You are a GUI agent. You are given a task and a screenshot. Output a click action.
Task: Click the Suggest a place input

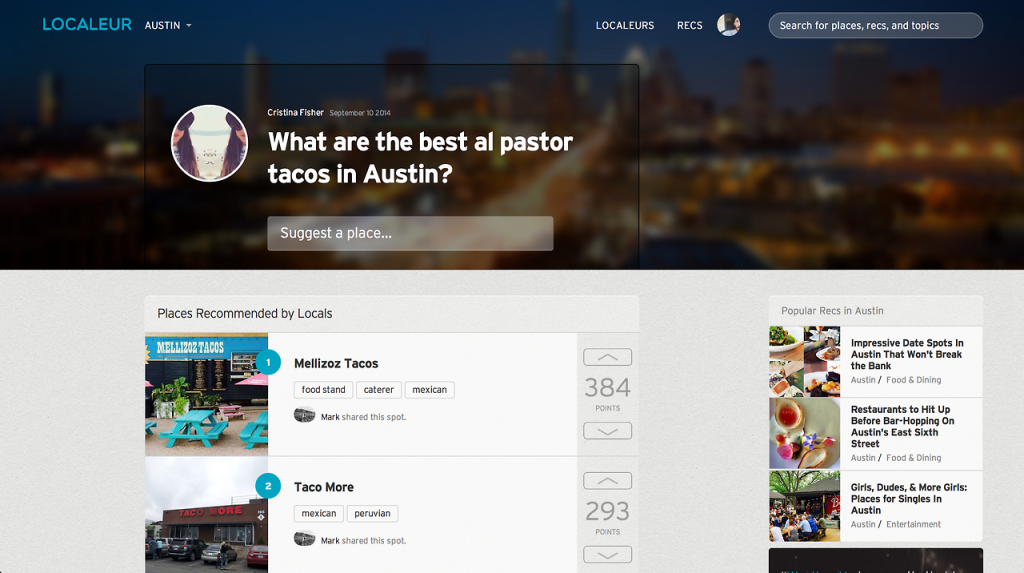click(410, 233)
